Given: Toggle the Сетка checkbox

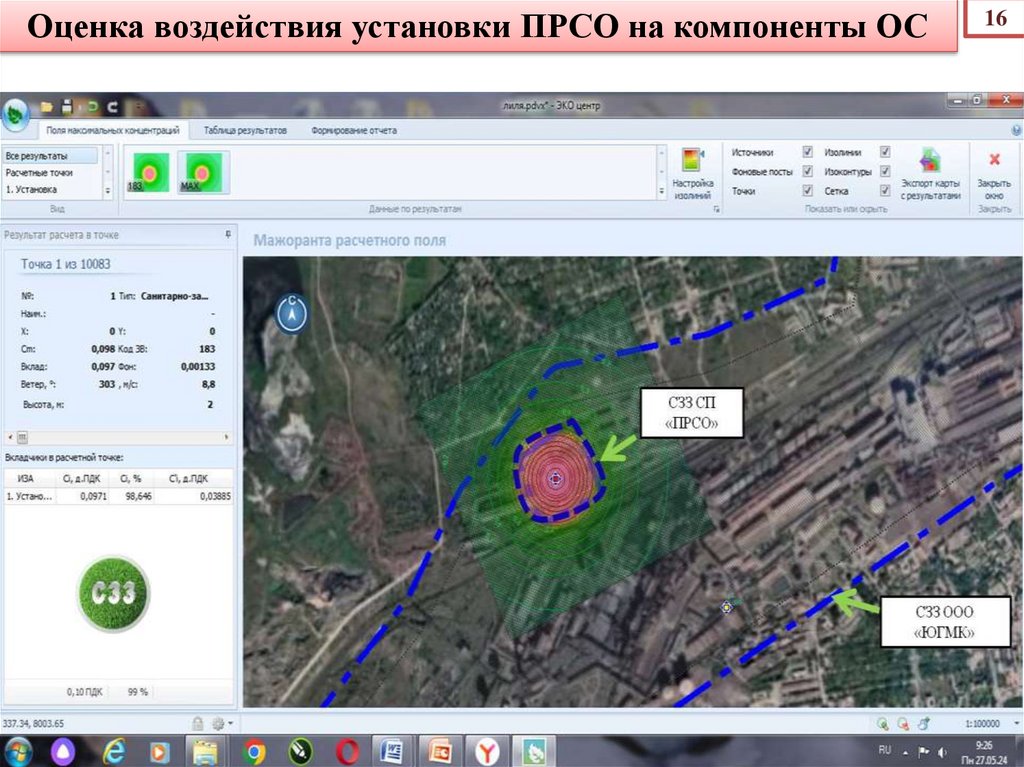Looking at the screenshot, I should [885, 190].
